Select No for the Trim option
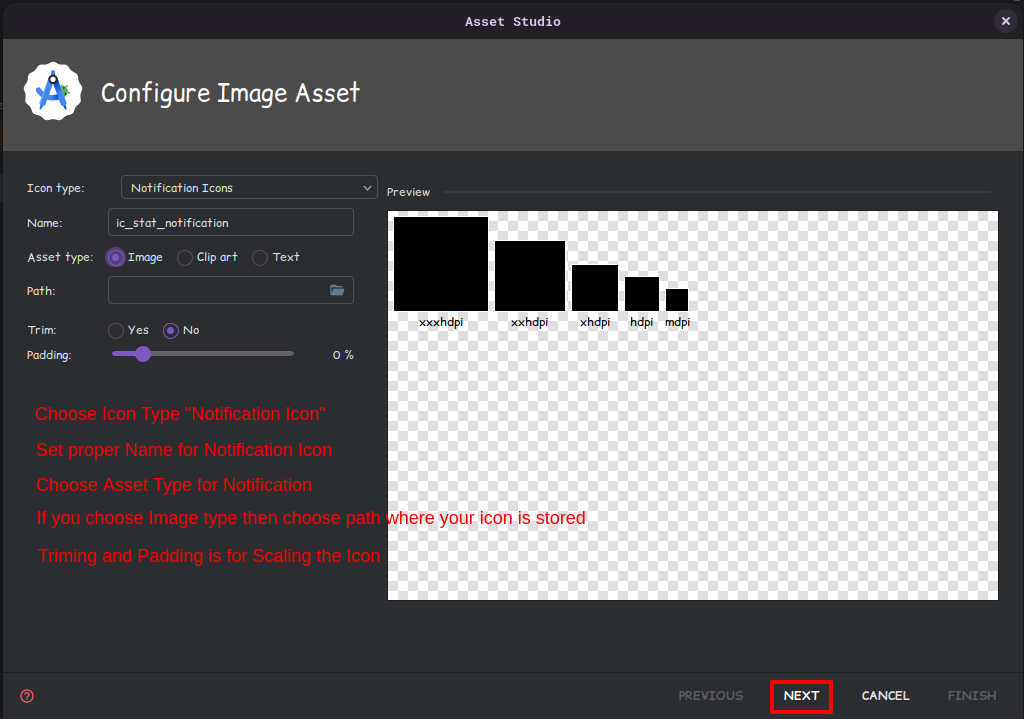1024x719 pixels. point(171,330)
